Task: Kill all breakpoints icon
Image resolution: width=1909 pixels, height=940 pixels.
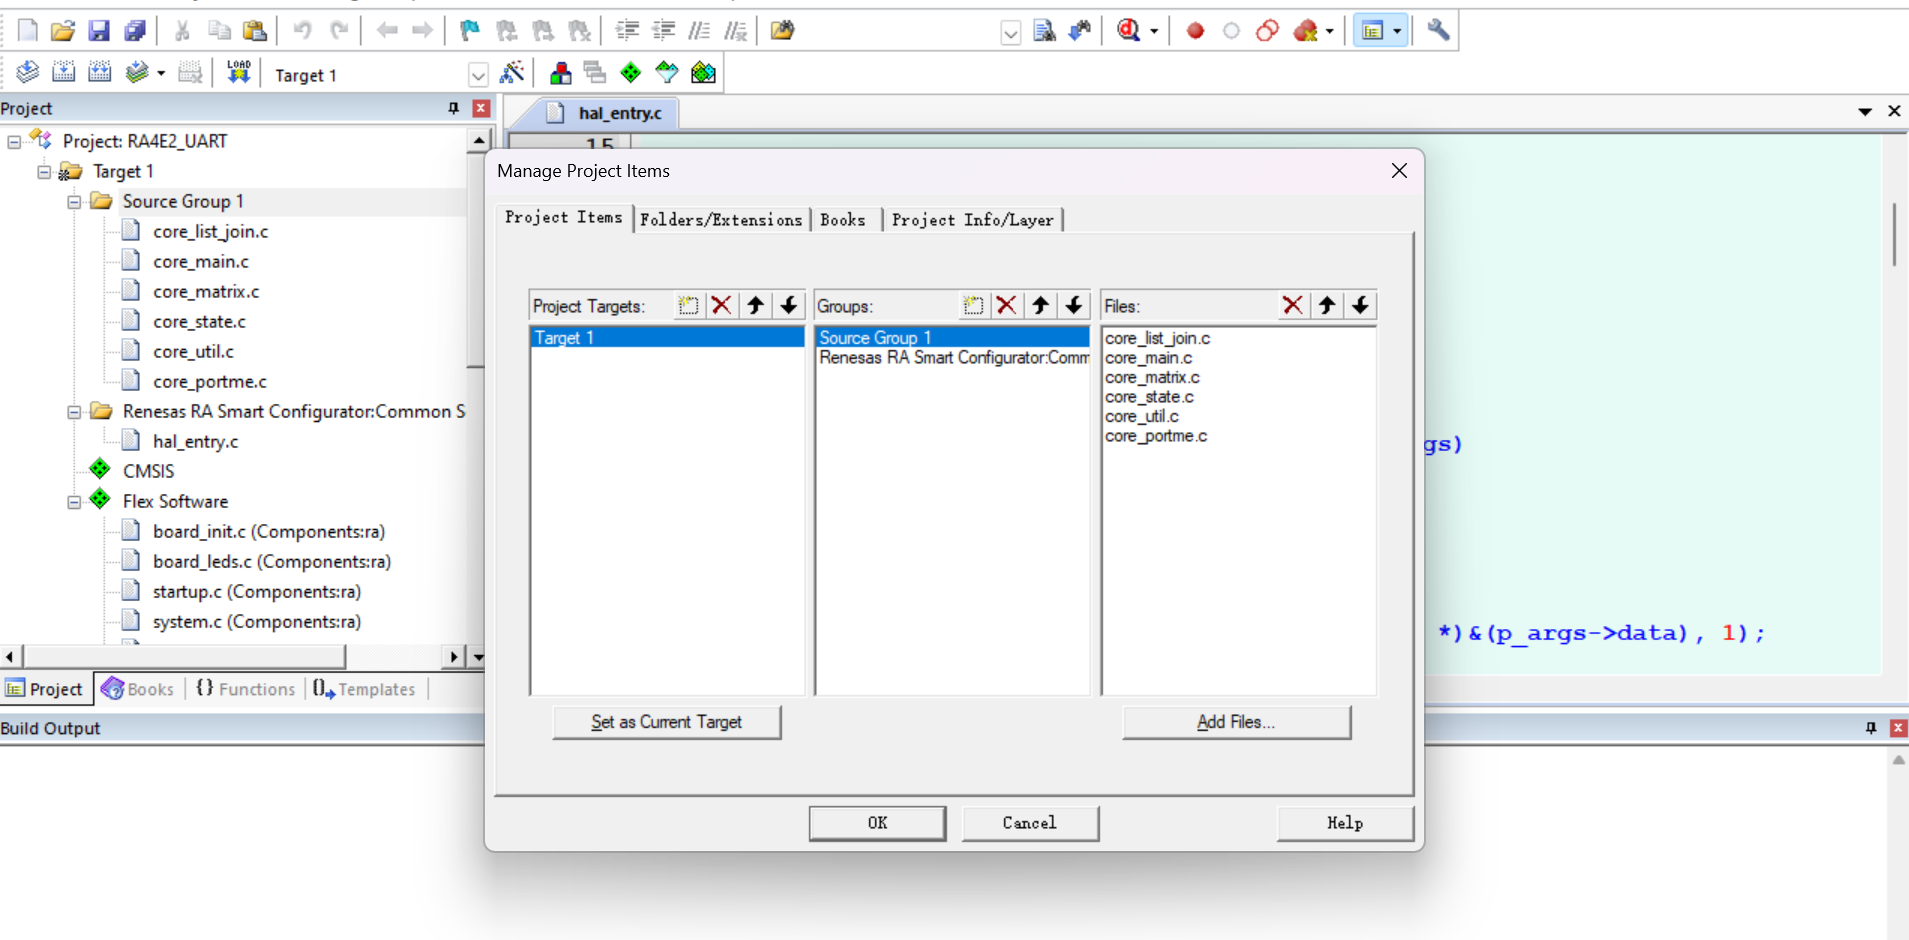Action: tap(1306, 30)
